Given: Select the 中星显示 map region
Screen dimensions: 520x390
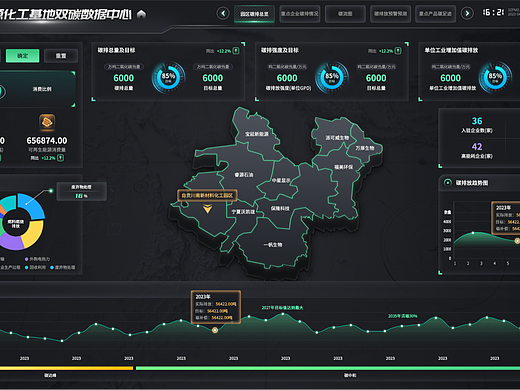Looking at the screenshot, I should pos(281,180).
